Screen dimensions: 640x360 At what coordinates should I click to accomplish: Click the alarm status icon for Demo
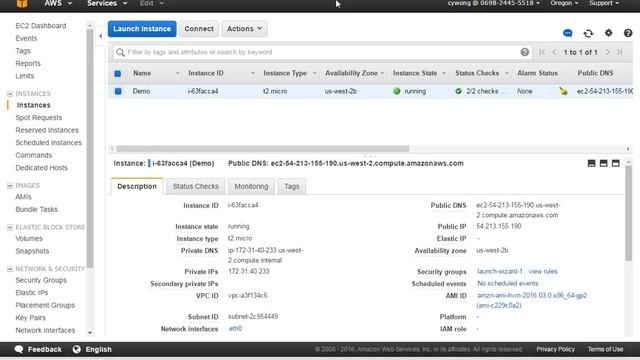pos(563,91)
